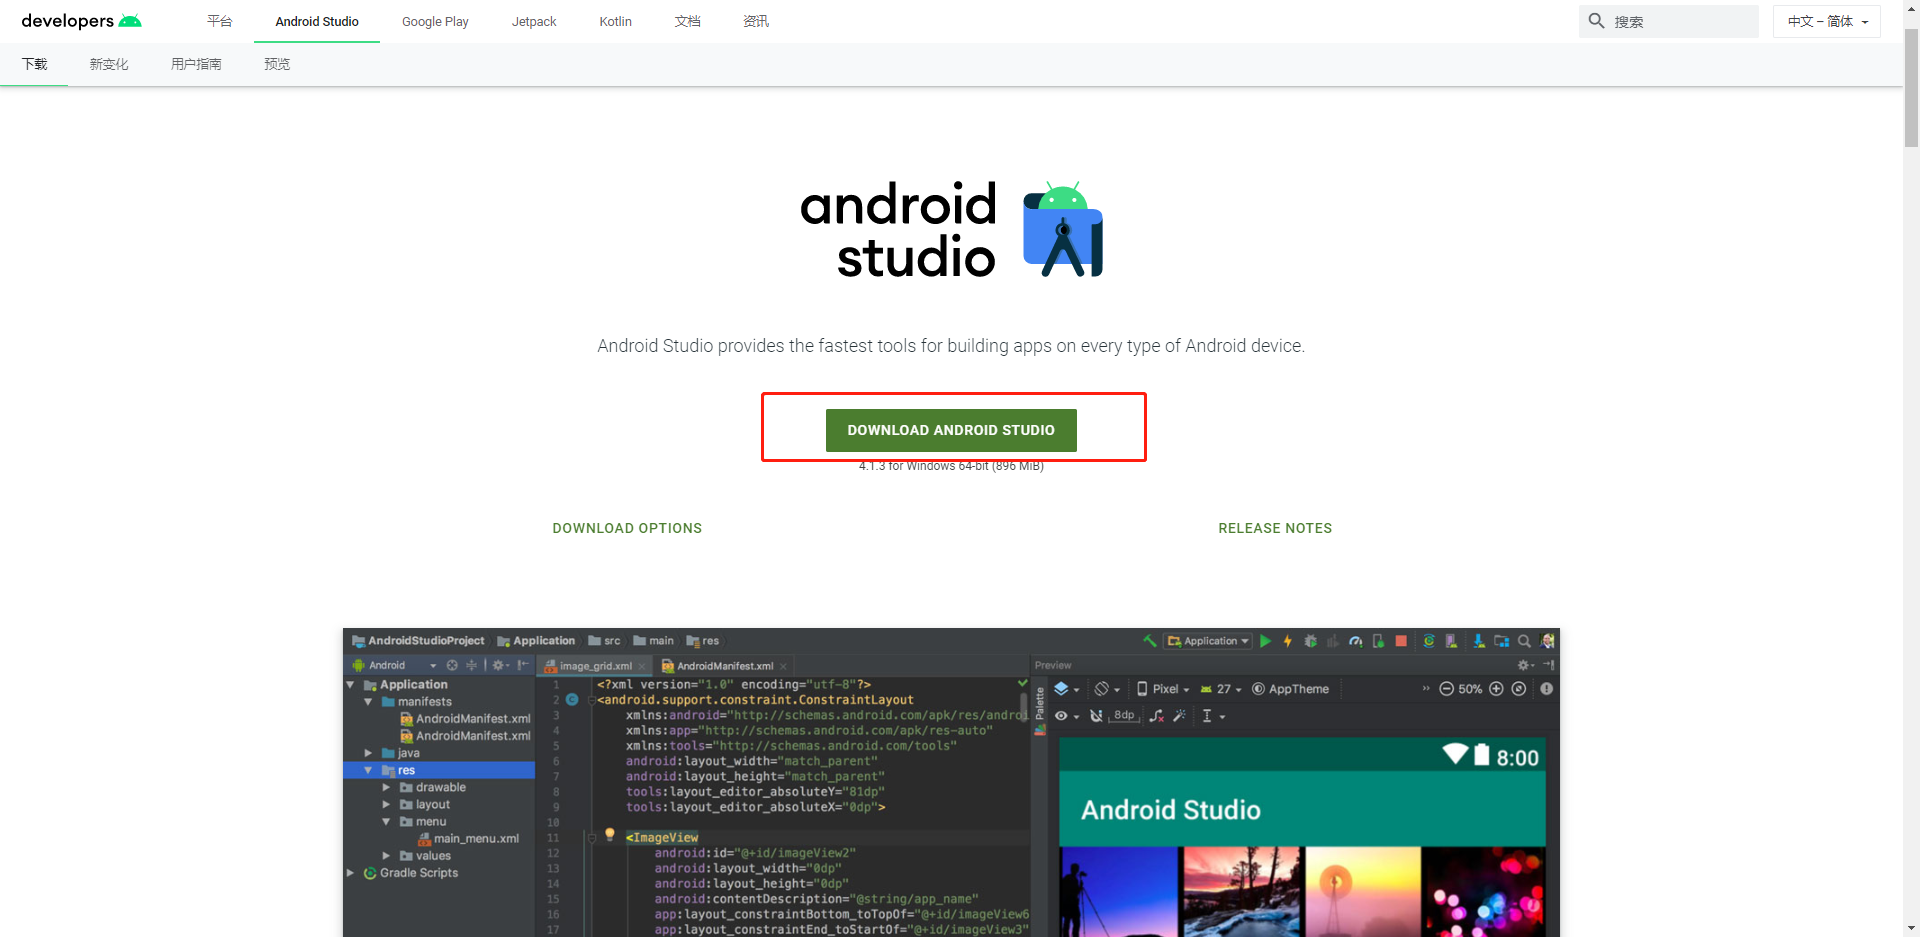The height and width of the screenshot is (937, 1920).
Task: Open the Application run configuration dropdown
Action: [x=1208, y=641]
